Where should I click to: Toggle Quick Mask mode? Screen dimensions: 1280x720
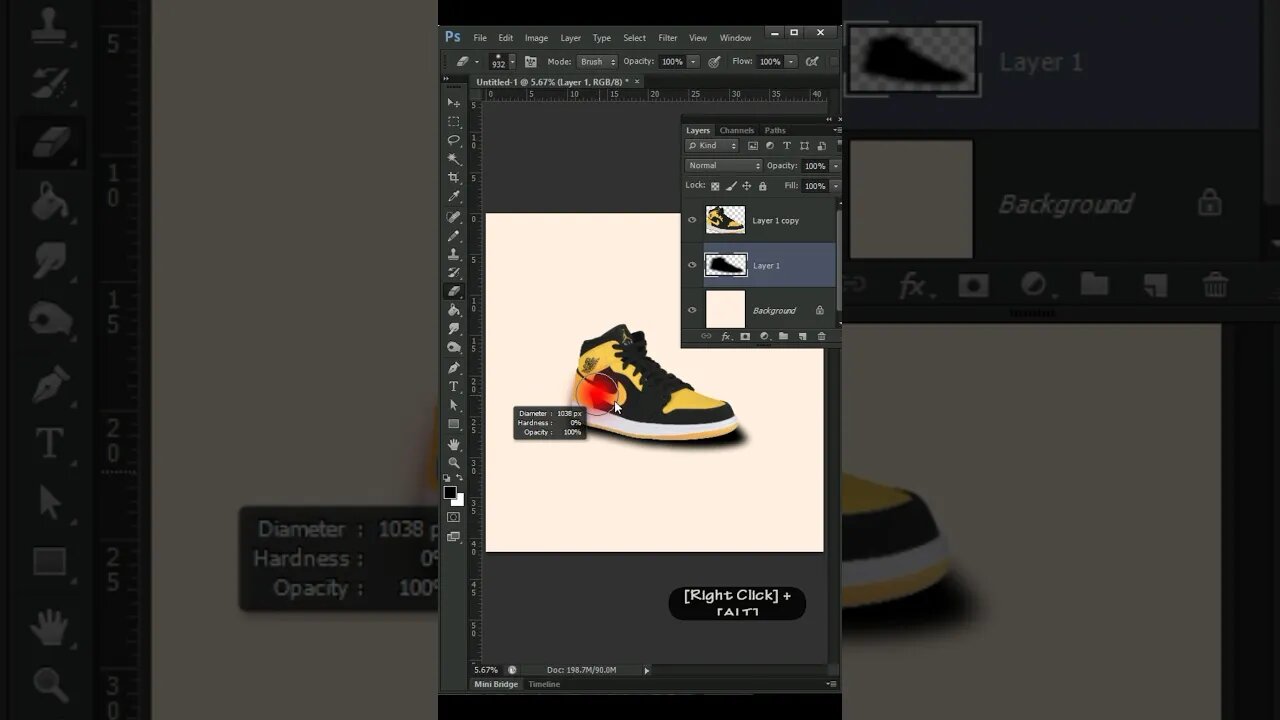coord(453,517)
